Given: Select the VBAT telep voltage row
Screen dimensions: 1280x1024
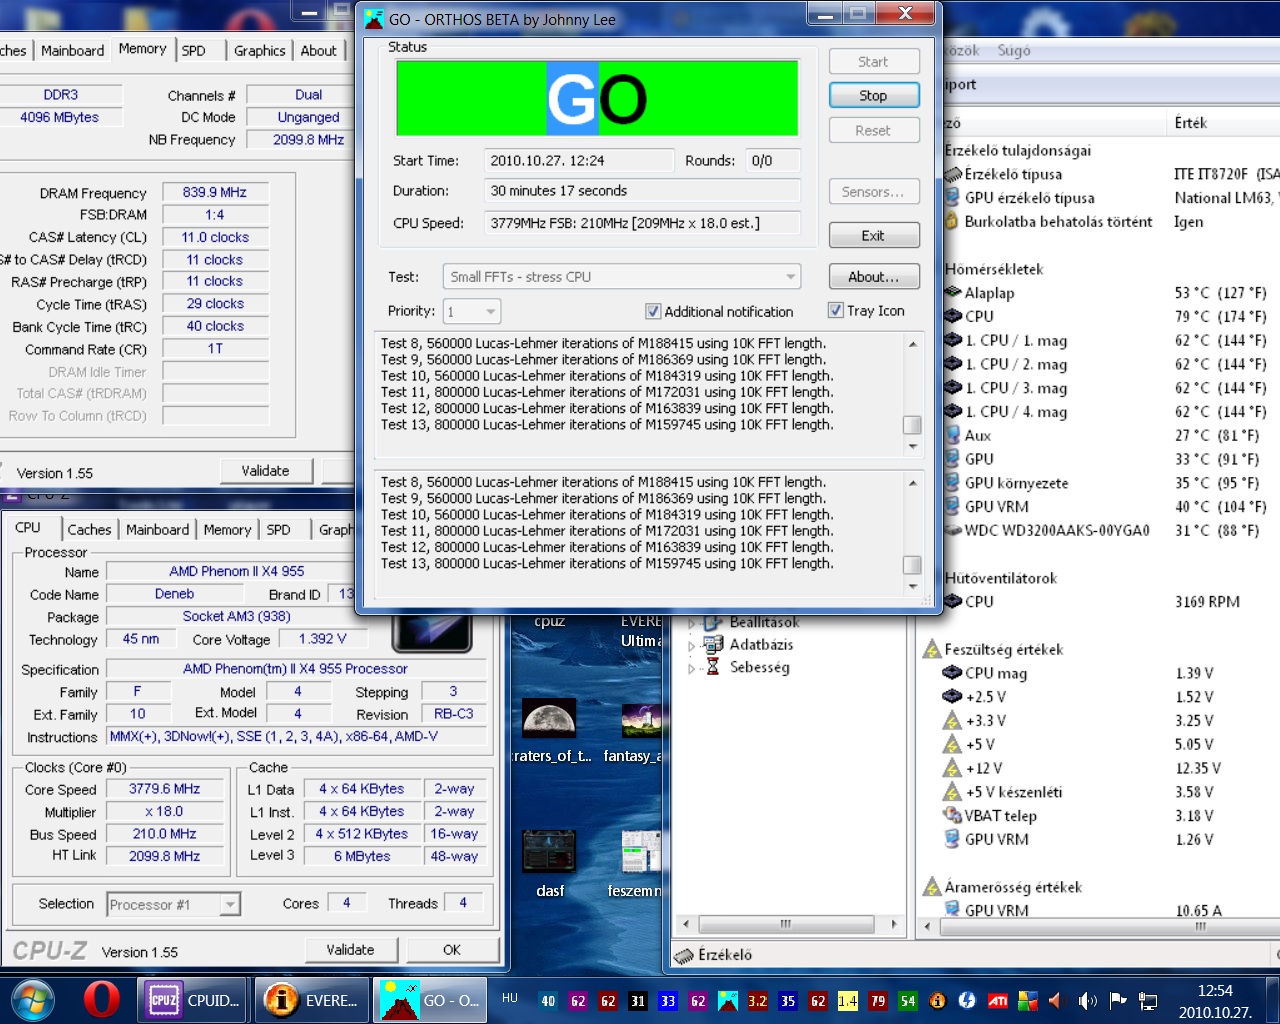Looking at the screenshot, I should click(1110, 815).
